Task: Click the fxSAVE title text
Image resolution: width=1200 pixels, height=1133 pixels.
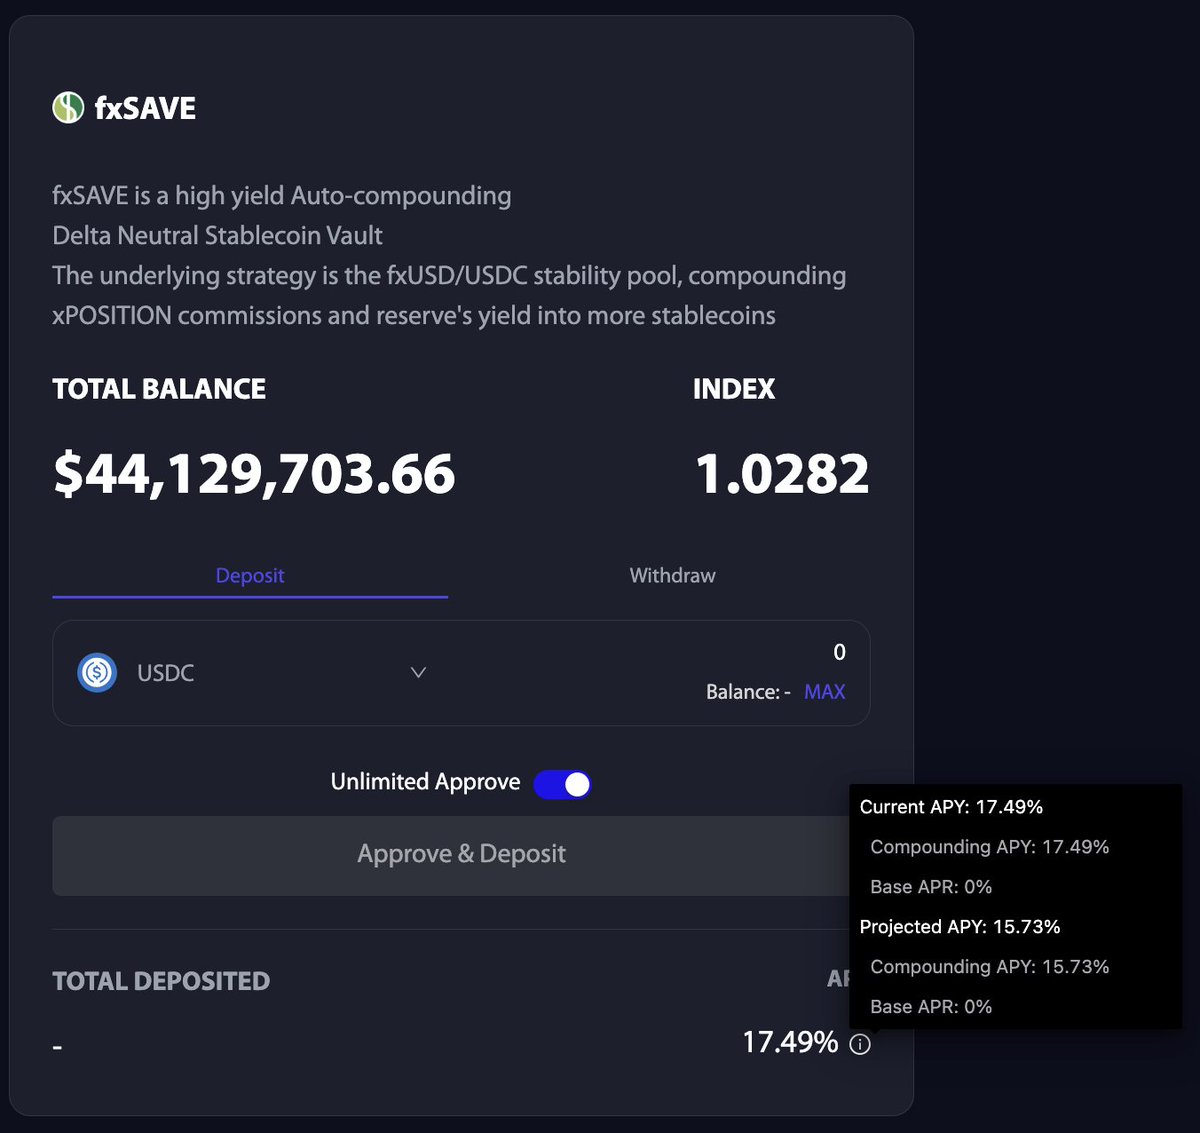Action: click(x=145, y=108)
